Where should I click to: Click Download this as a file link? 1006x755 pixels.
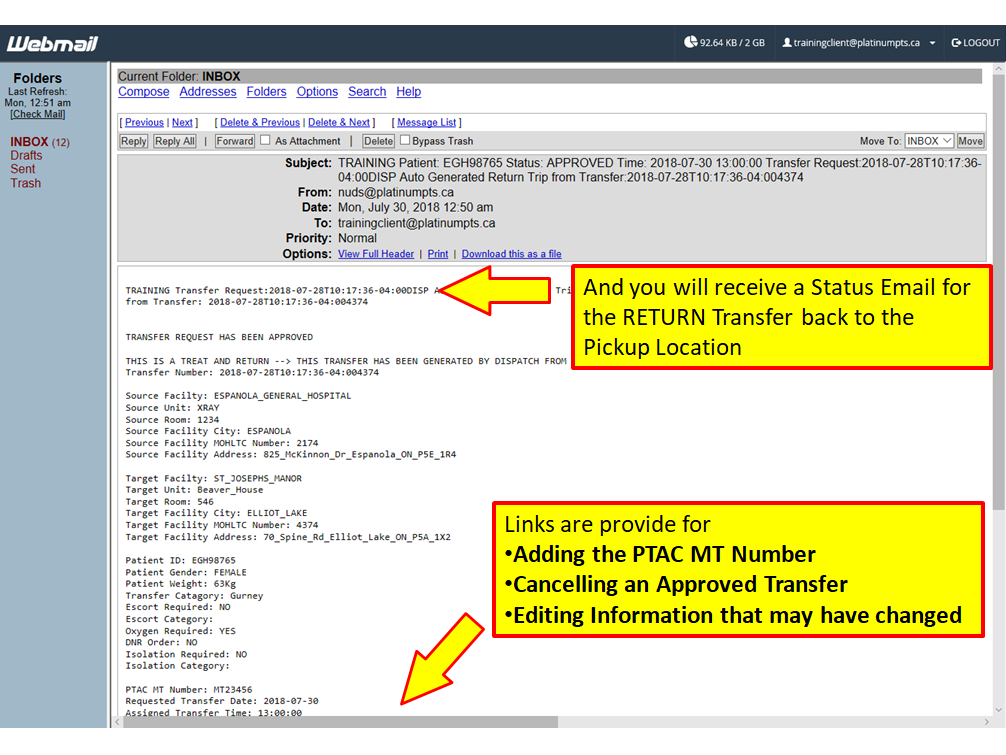click(511, 254)
